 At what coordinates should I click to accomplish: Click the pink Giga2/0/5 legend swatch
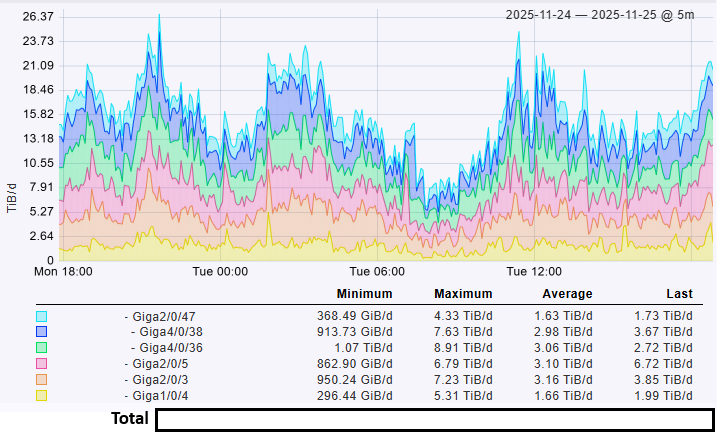coord(41,363)
